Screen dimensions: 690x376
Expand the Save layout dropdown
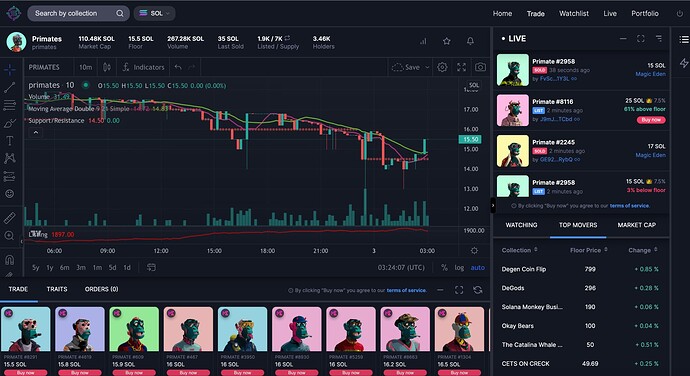(x=427, y=67)
